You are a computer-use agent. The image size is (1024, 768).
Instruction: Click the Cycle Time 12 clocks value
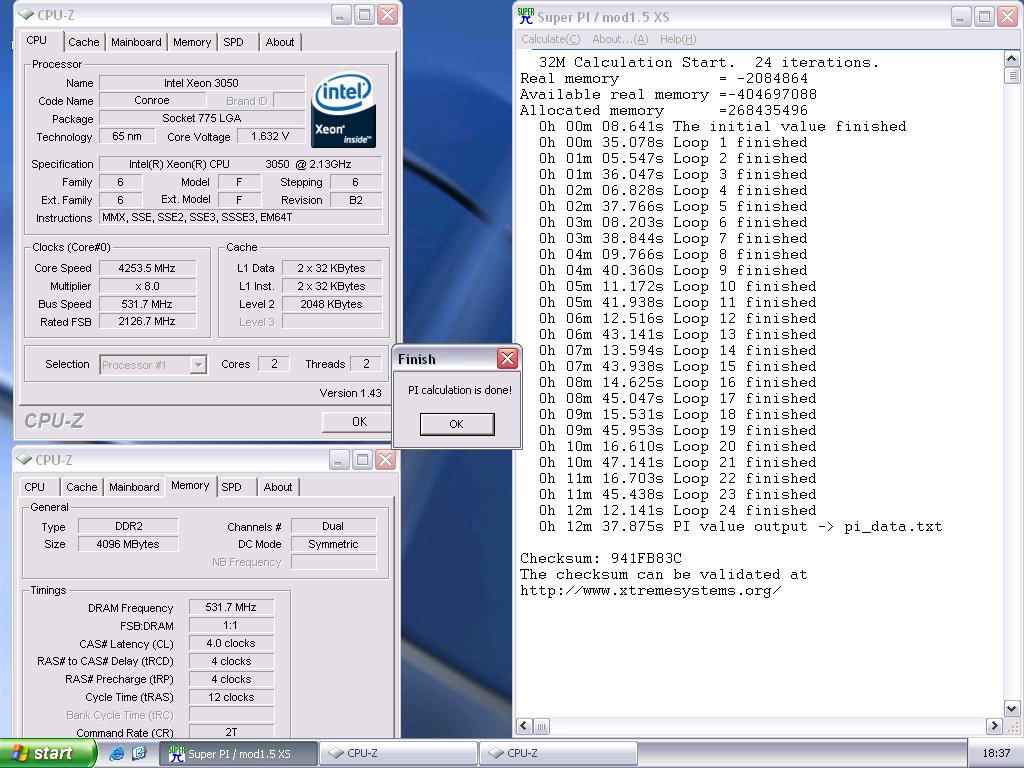click(x=231, y=697)
